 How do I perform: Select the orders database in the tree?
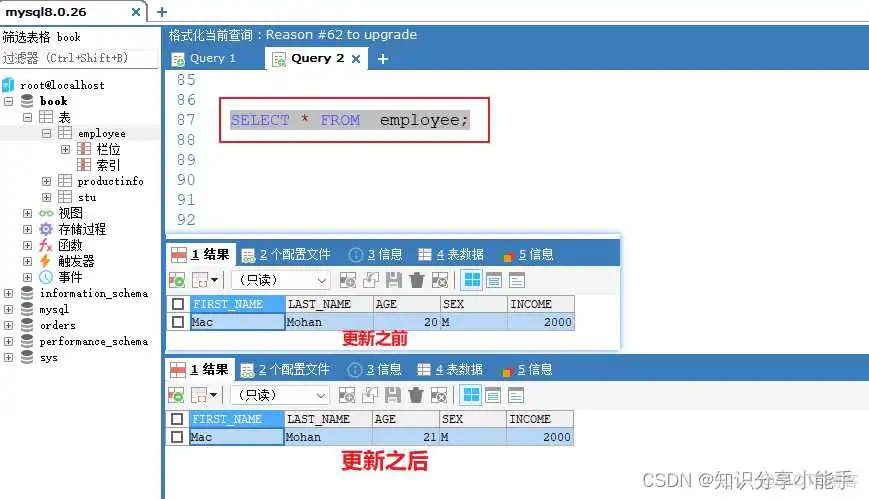click(58, 325)
